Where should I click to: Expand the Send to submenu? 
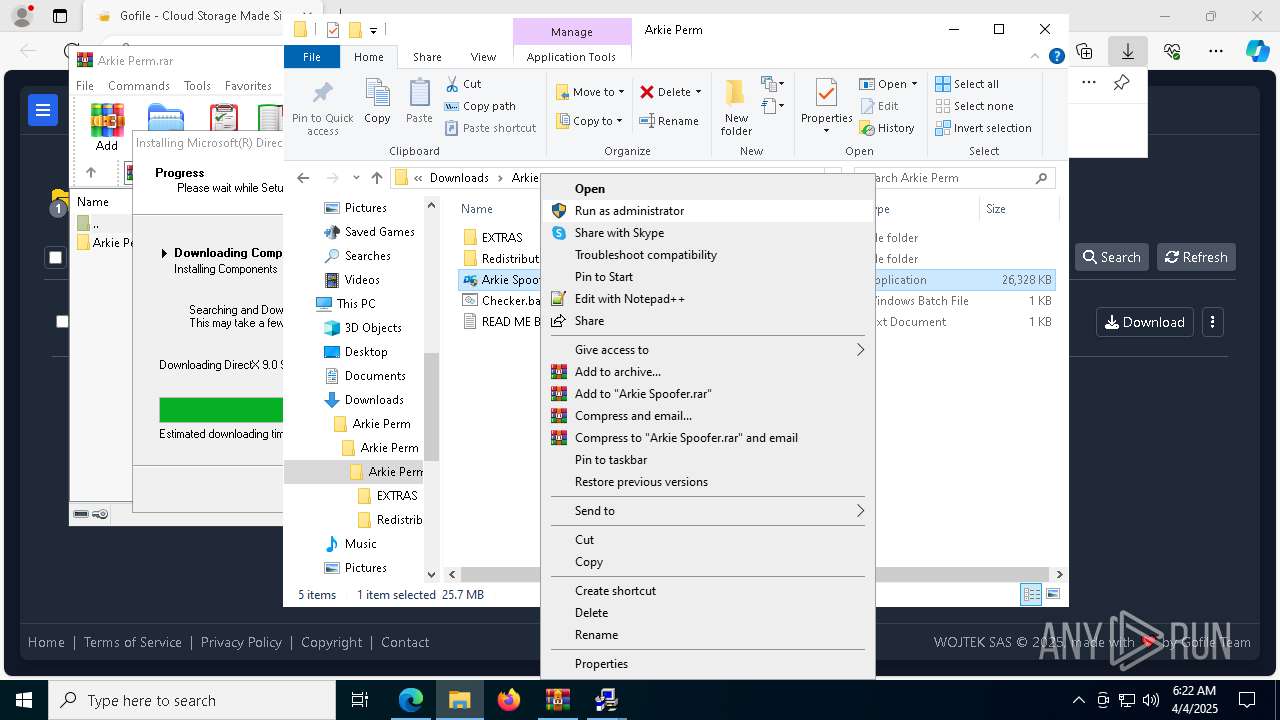[707, 511]
